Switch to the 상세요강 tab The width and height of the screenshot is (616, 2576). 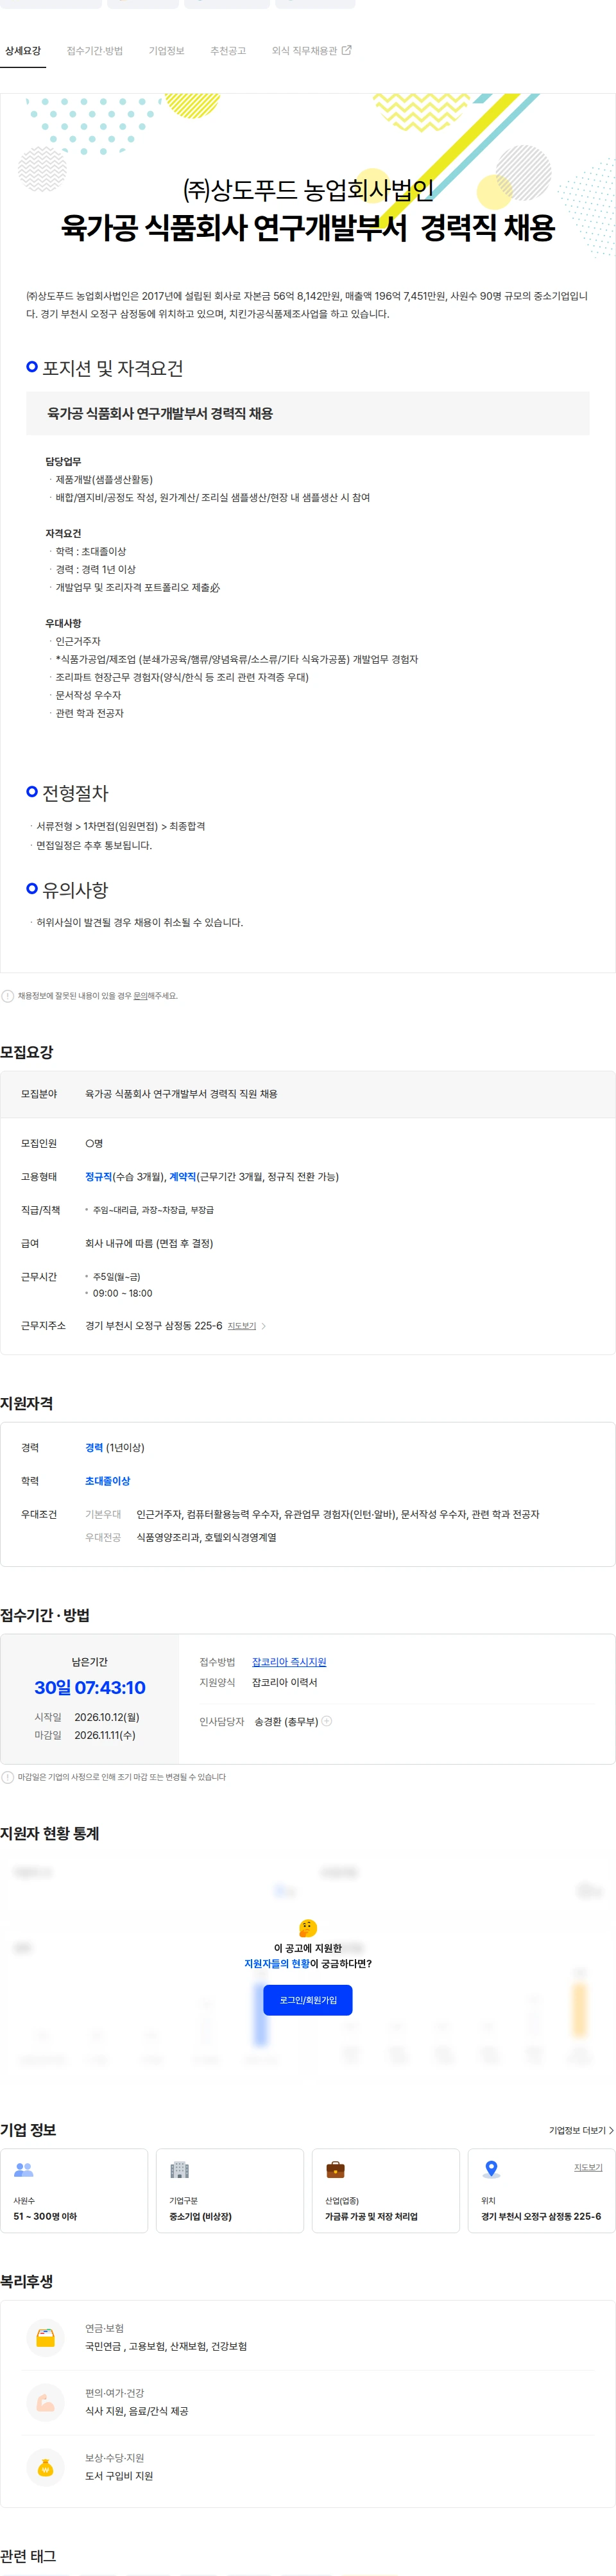click(x=23, y=51)
